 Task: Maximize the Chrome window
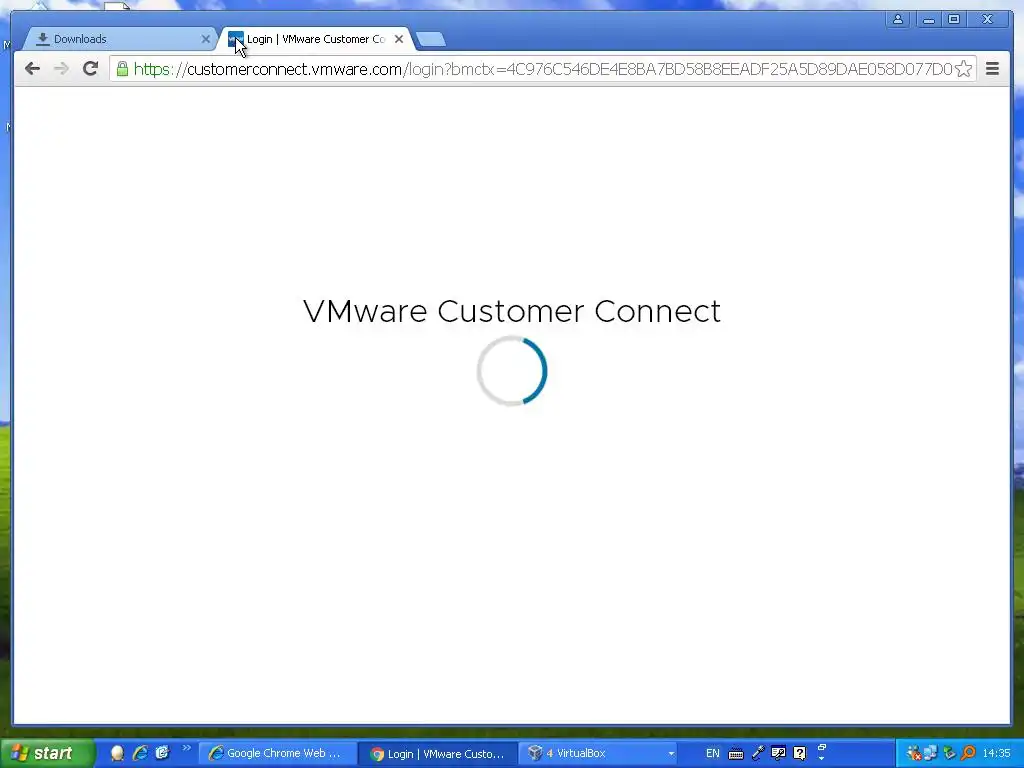coord(954,20)
